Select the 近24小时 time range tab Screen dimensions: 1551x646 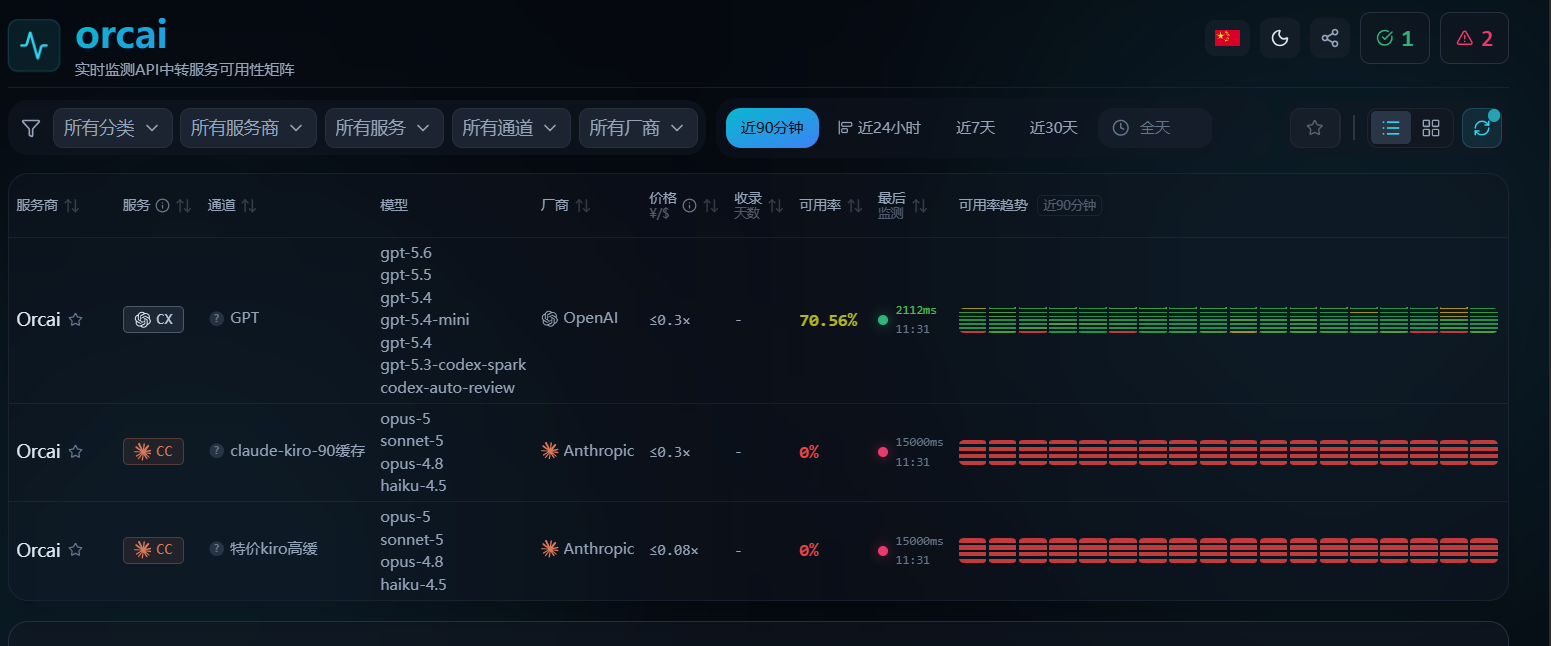click(x=879, y=128)
